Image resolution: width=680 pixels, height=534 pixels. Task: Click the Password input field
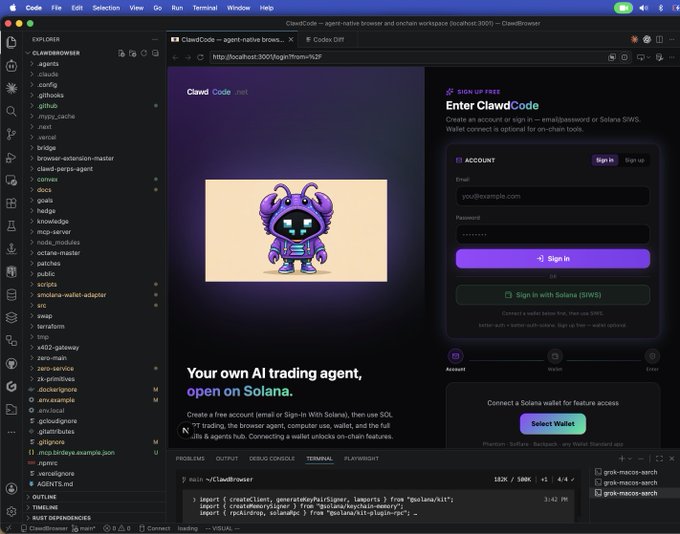click(x=552, y=234)
